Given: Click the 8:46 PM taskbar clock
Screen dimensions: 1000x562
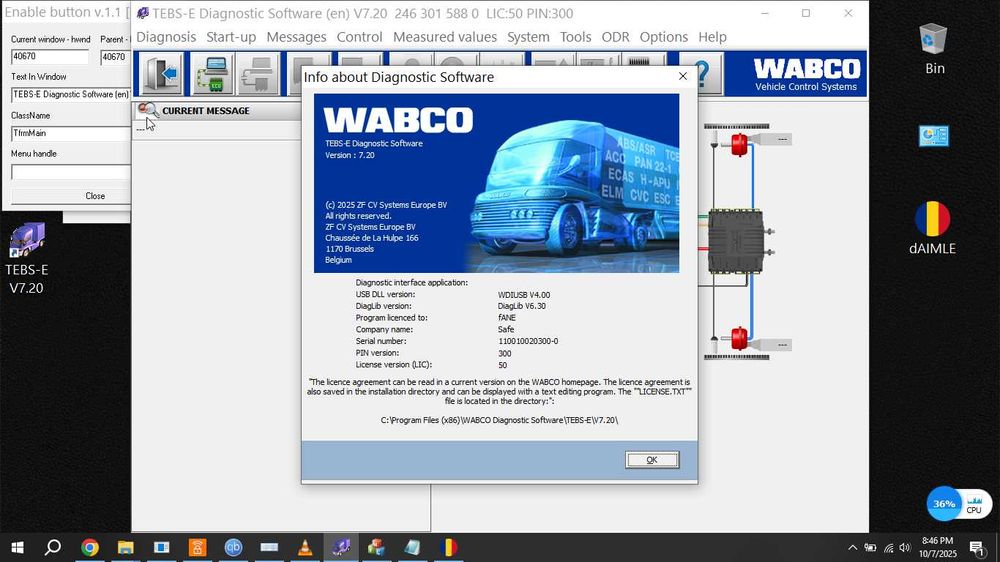Looking at the screenshot, I should (937, 541).
